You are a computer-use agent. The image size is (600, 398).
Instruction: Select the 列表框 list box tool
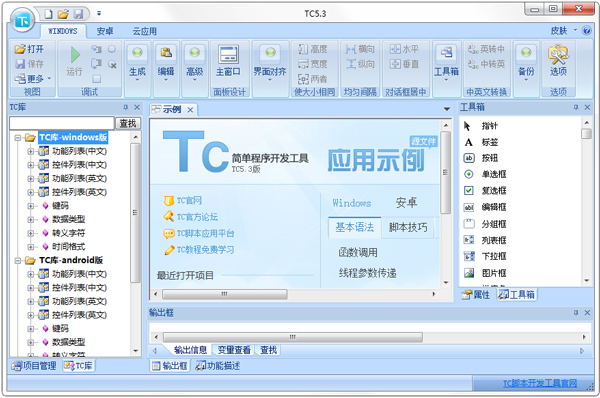485,240
